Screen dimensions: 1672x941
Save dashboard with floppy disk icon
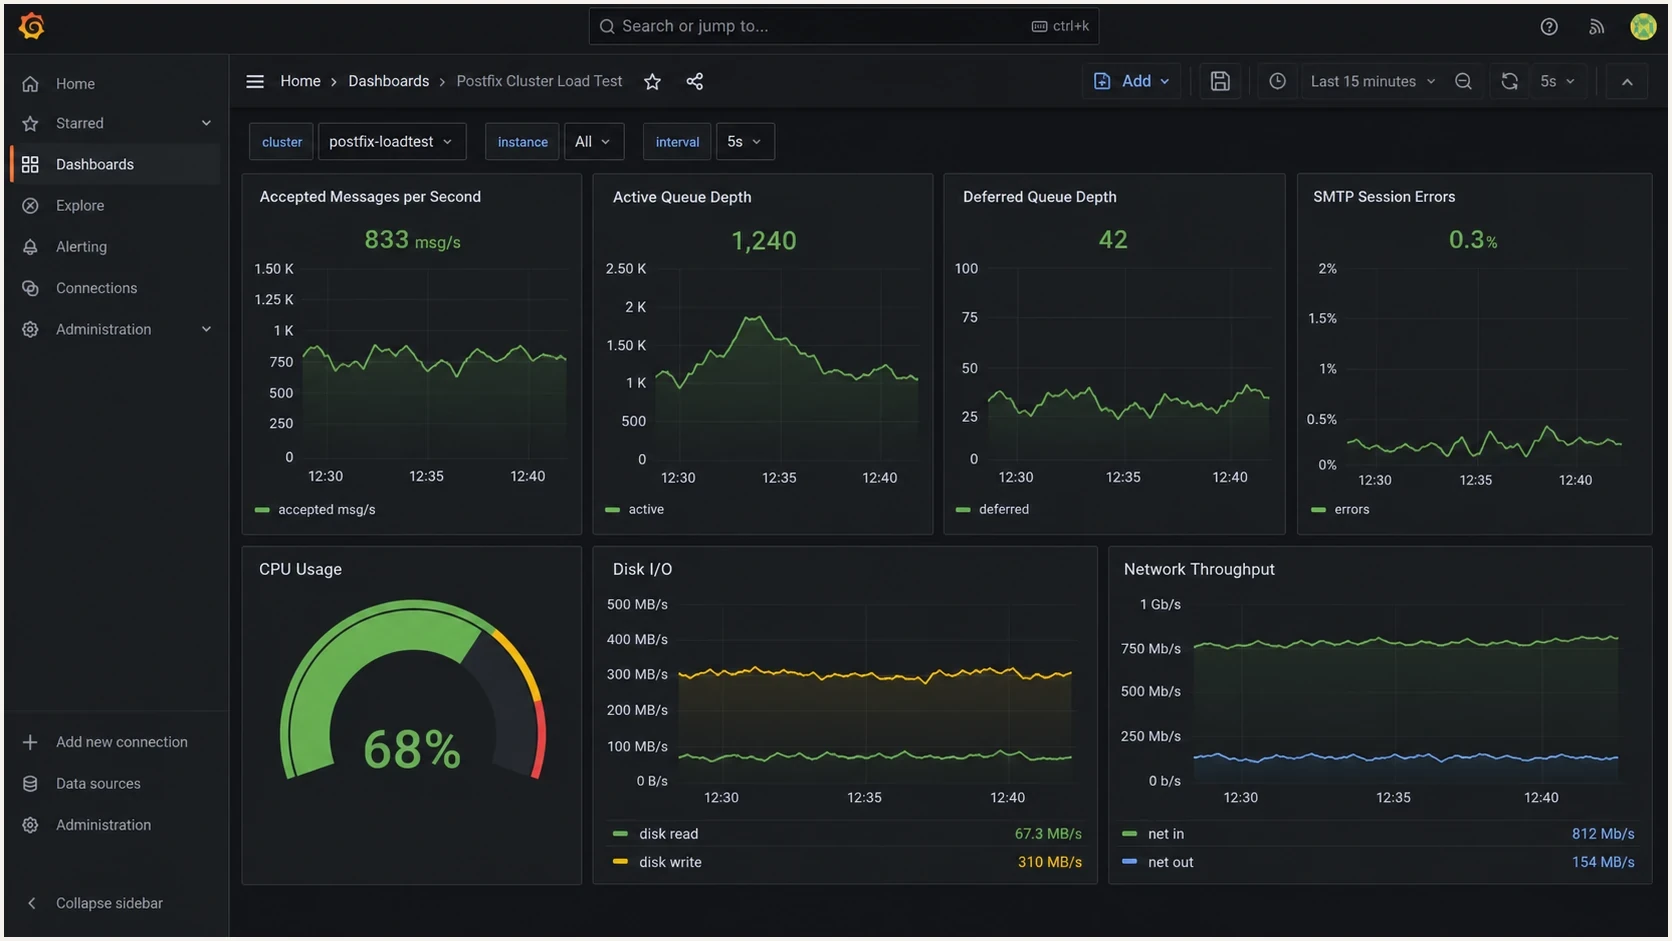pyautogui.click(x=1220, y=81)
